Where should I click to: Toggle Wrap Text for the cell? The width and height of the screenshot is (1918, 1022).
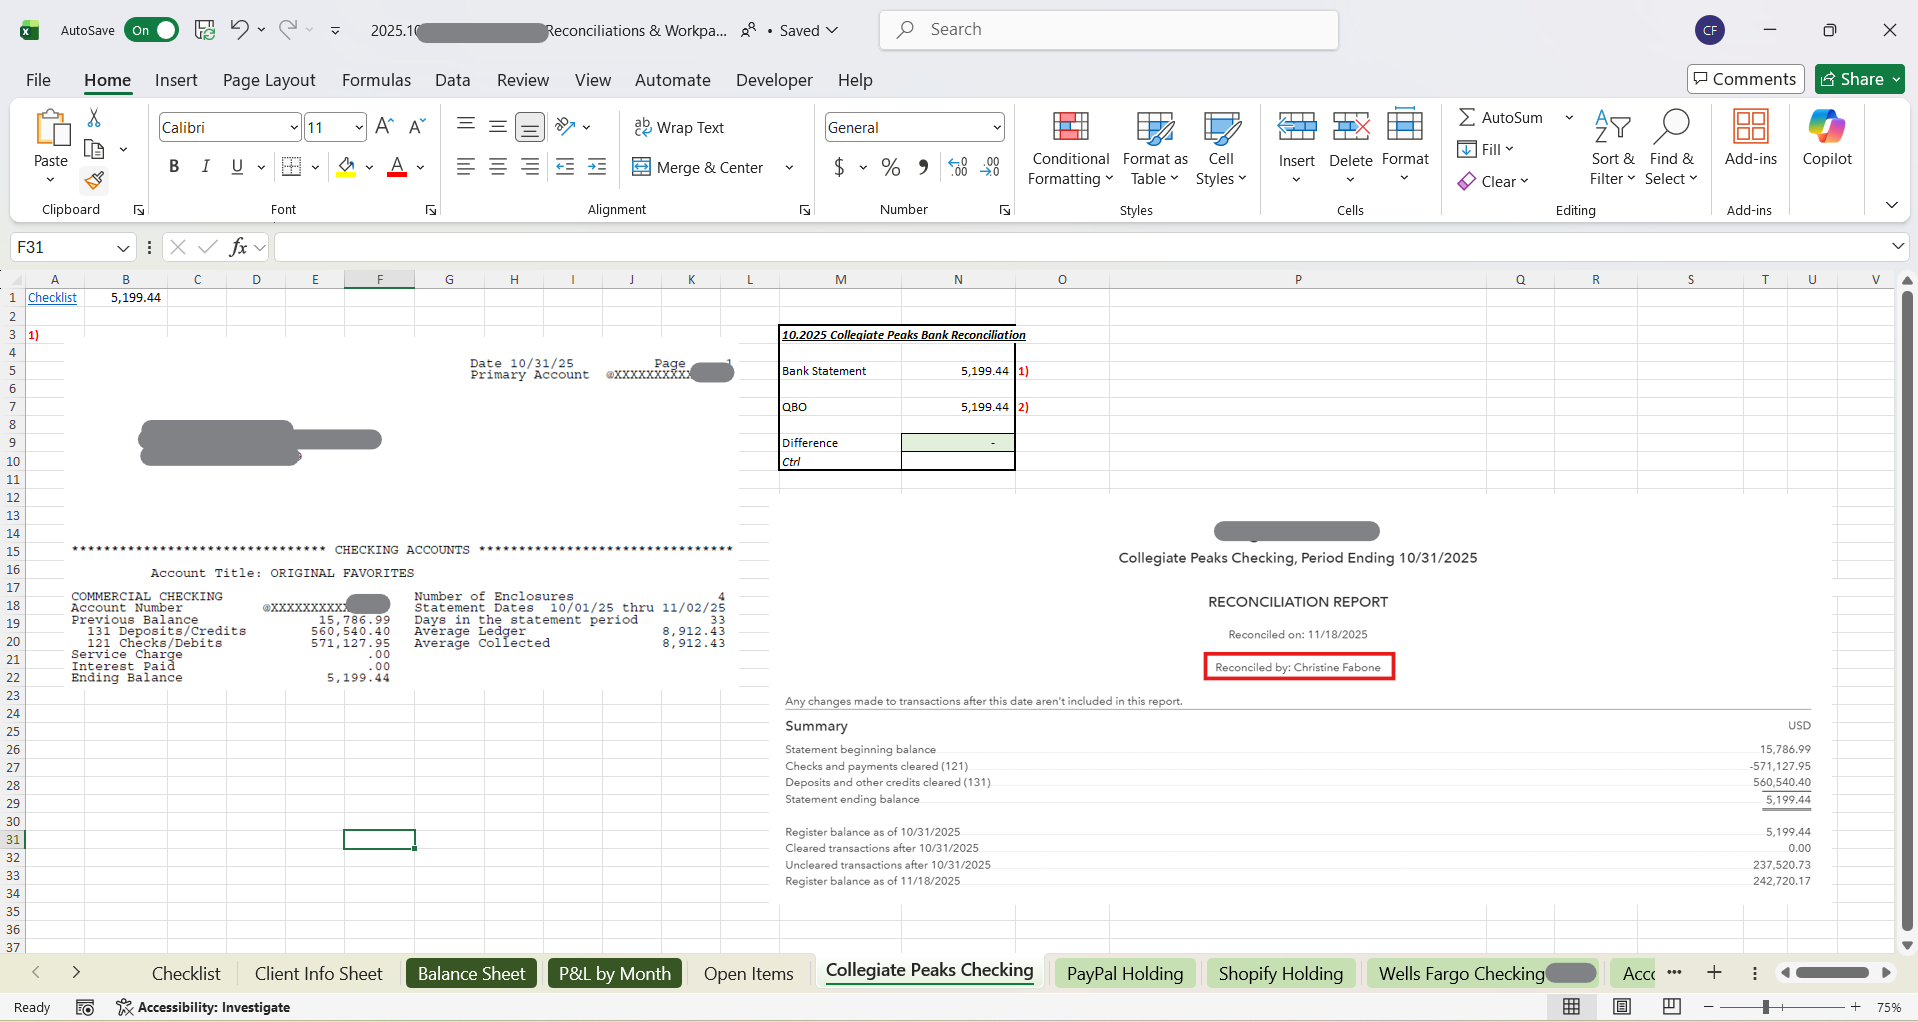(x=679, y=127)
